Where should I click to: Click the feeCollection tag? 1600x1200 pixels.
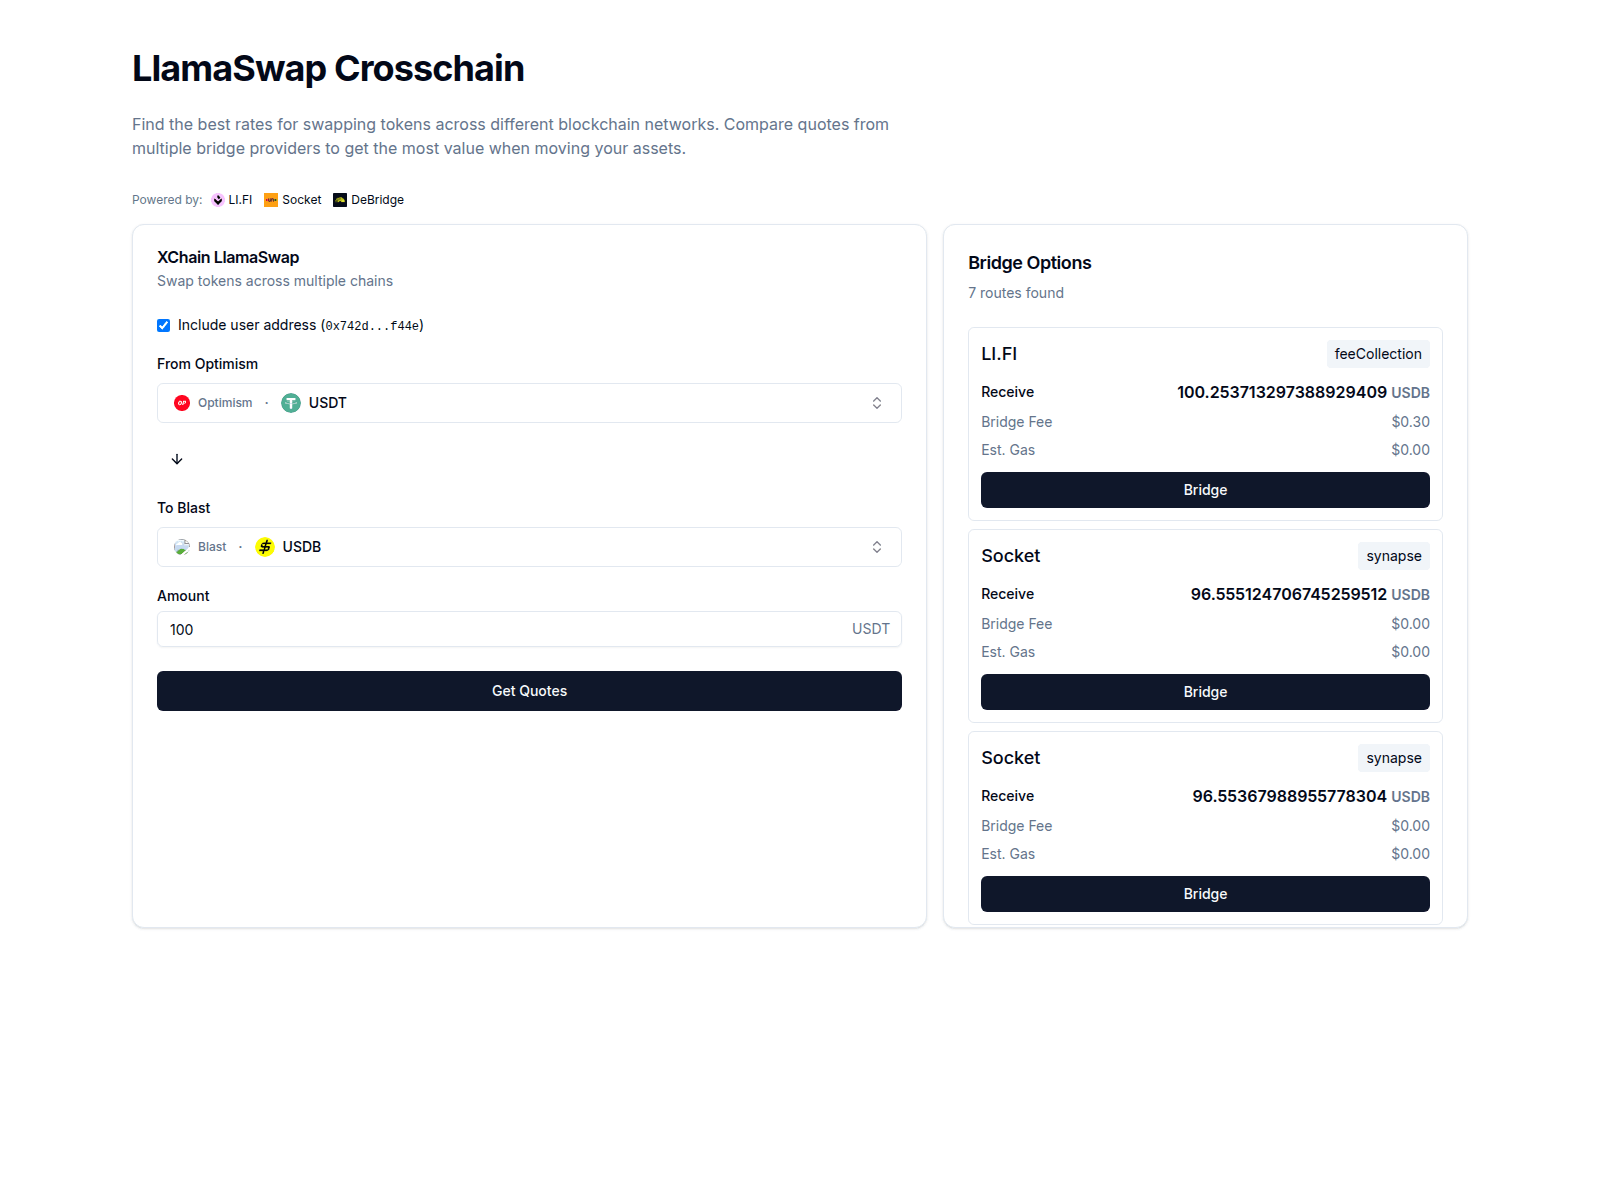1378,354
